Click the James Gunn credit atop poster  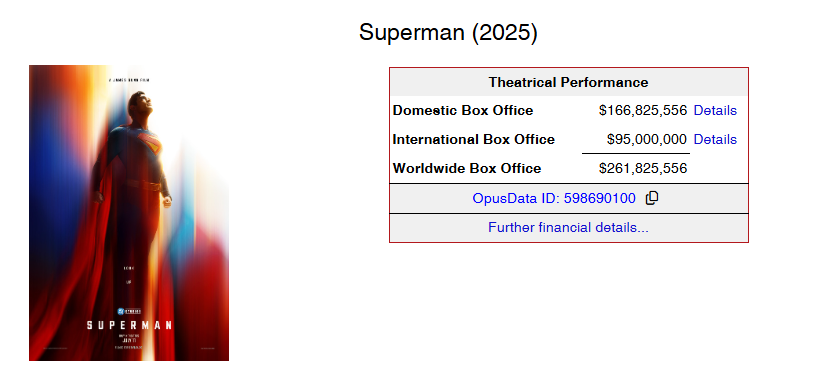(129, 80)
